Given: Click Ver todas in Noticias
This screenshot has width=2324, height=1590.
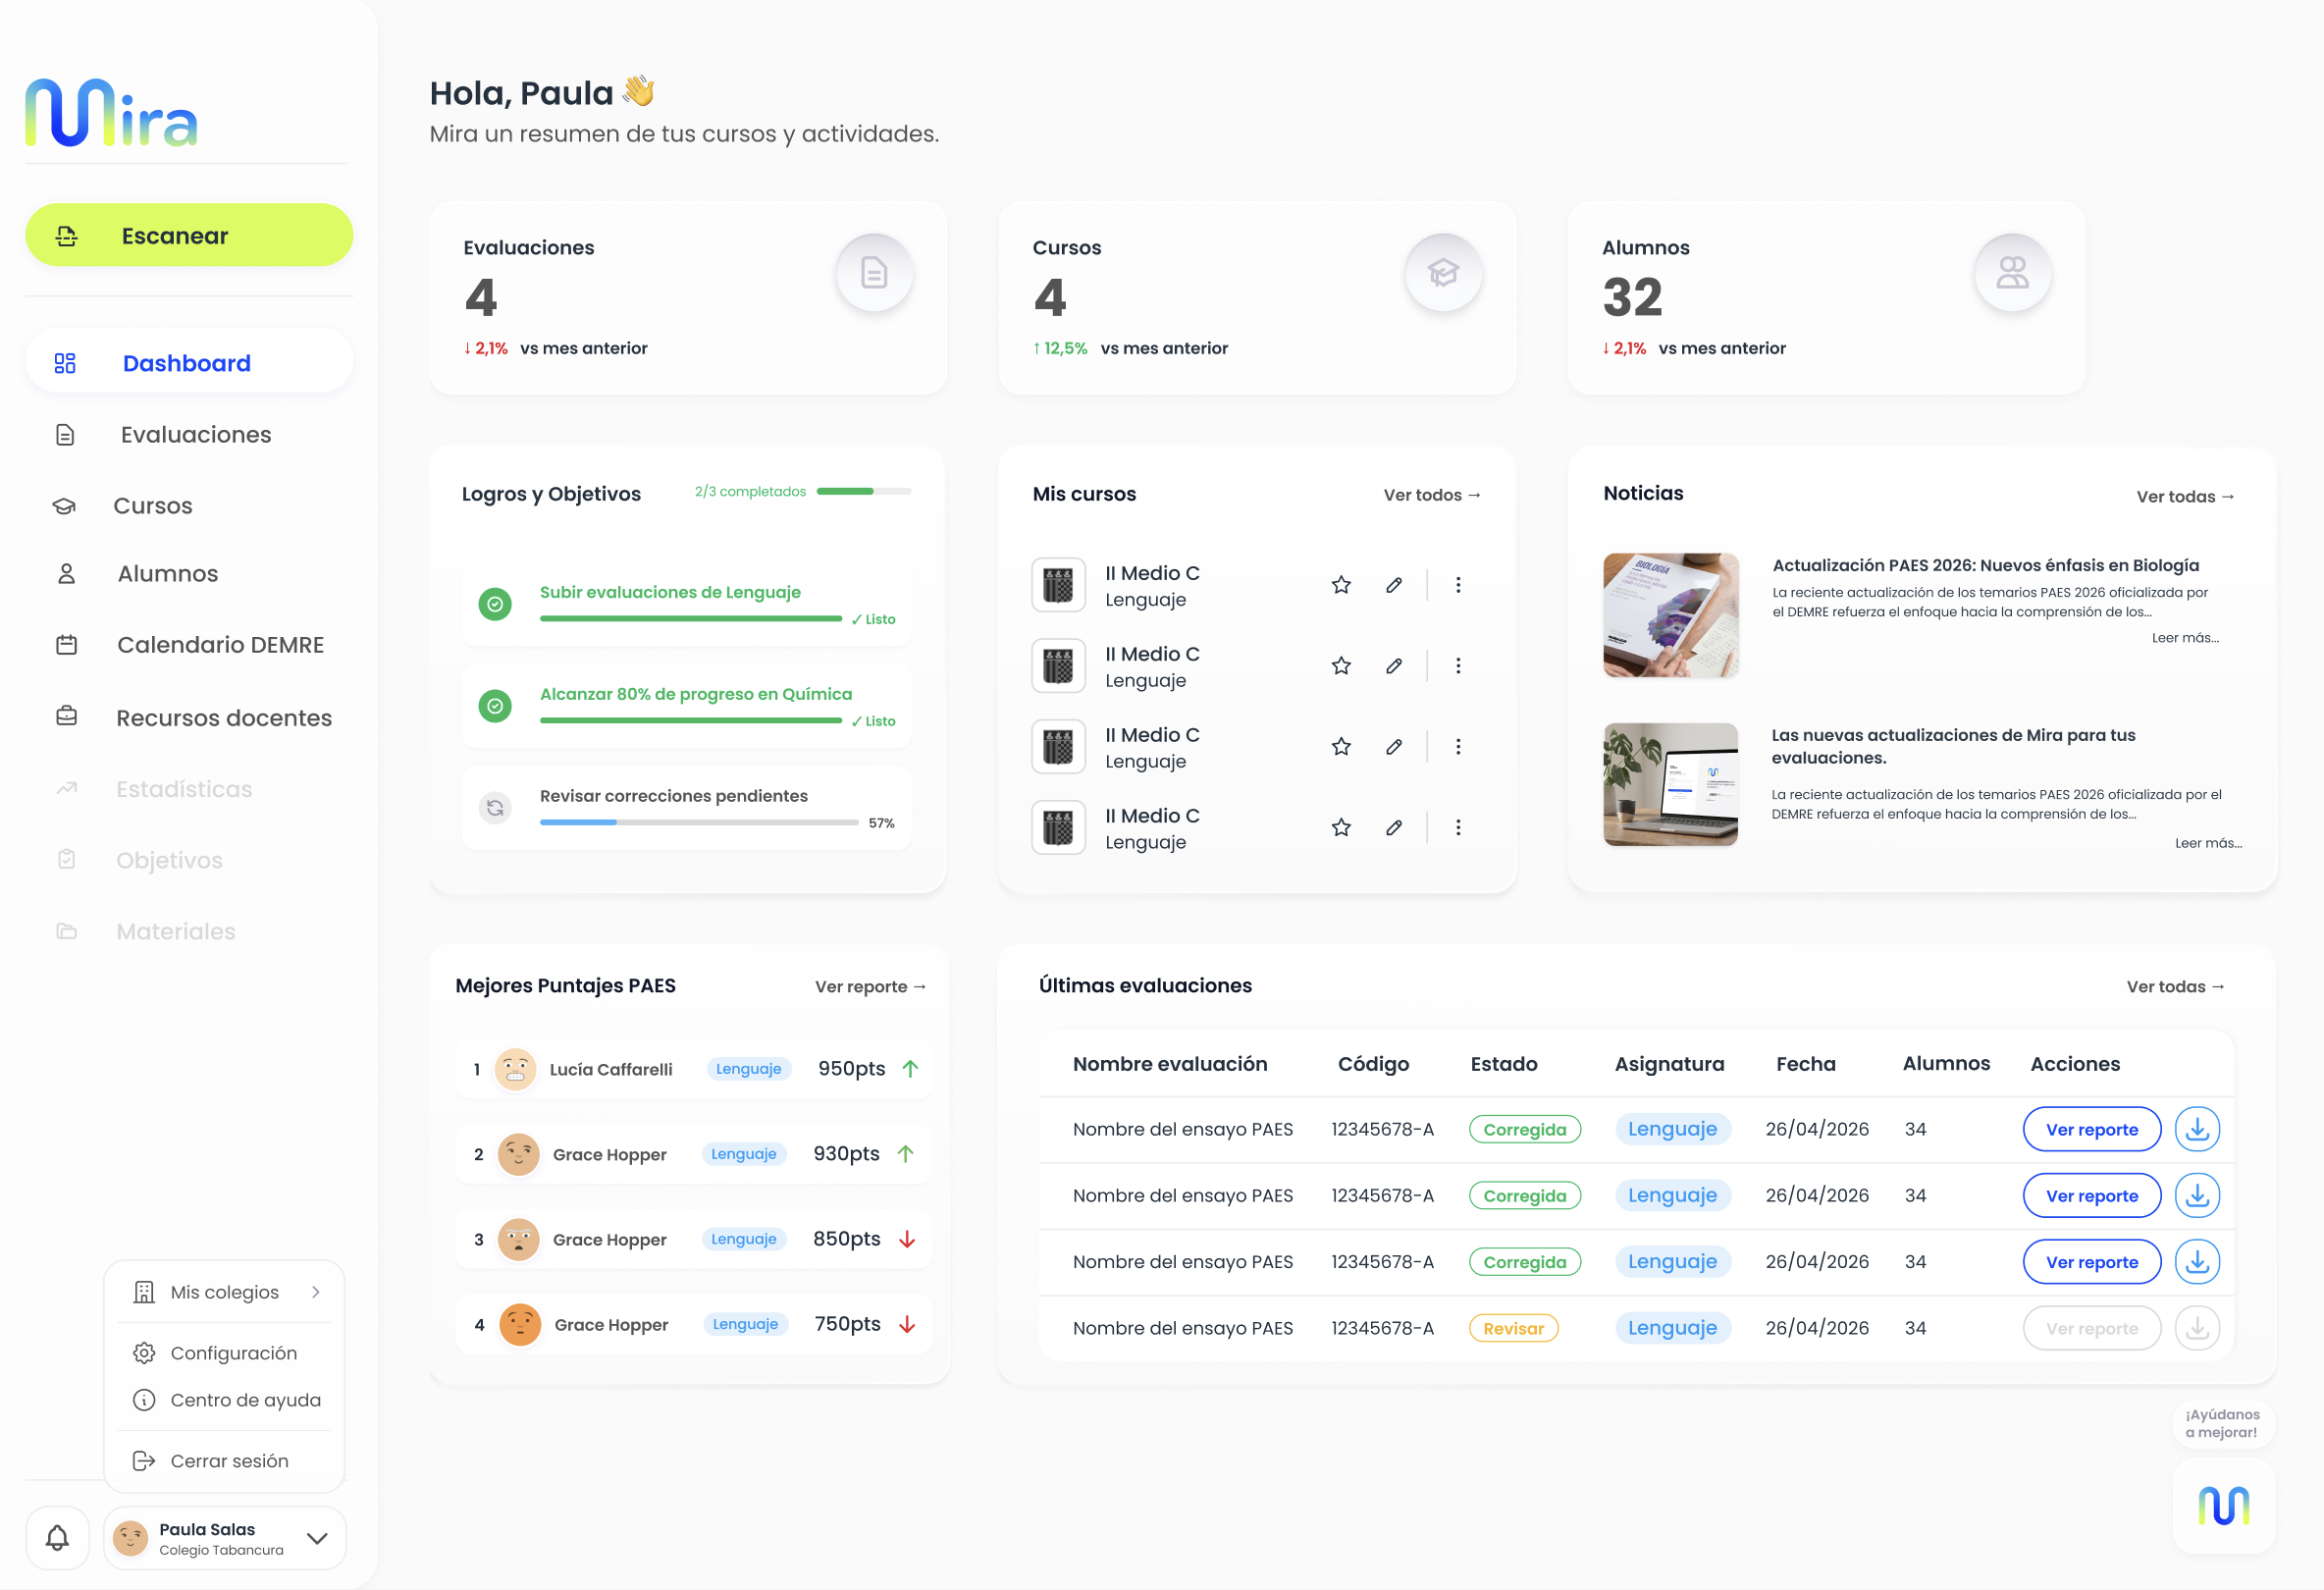Looking at the screenshot, I should click(x=2185, y=497).
